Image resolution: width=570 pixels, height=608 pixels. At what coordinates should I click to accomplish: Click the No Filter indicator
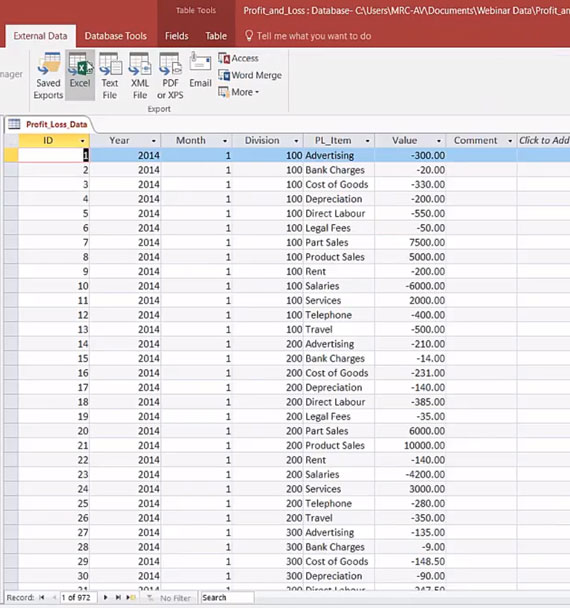(x=170, y=598)
